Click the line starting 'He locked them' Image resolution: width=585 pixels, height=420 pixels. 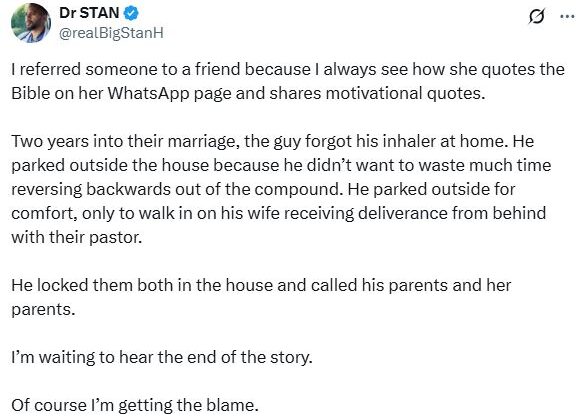(x=261, y=285)
